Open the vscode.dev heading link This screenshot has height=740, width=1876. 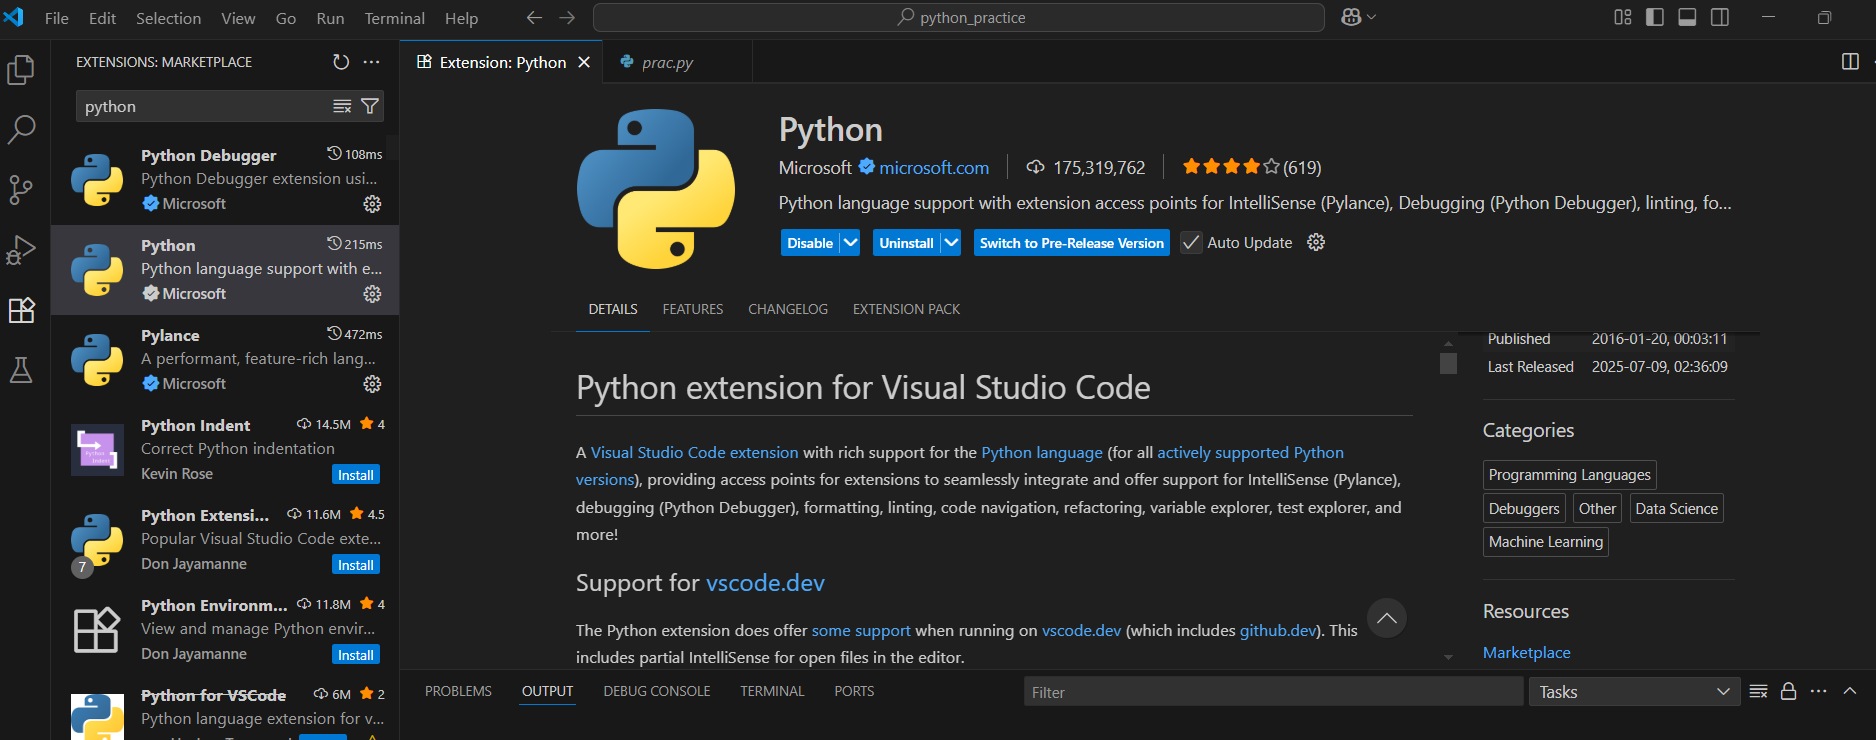765,583
